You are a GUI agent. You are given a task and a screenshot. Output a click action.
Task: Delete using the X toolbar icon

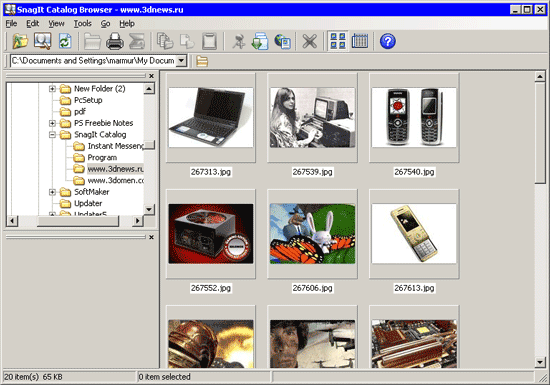pos(310,41)
